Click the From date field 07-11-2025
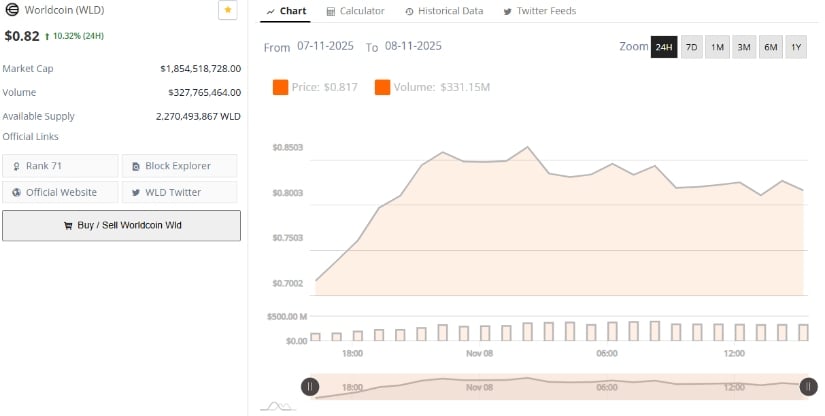825x416 pixels. 327,47
